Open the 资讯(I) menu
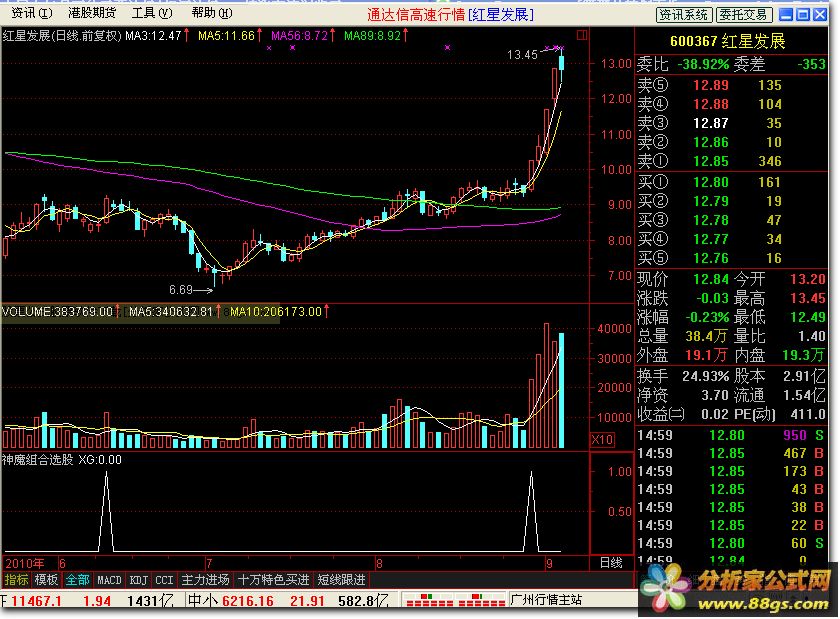 [x=31, y=13]
